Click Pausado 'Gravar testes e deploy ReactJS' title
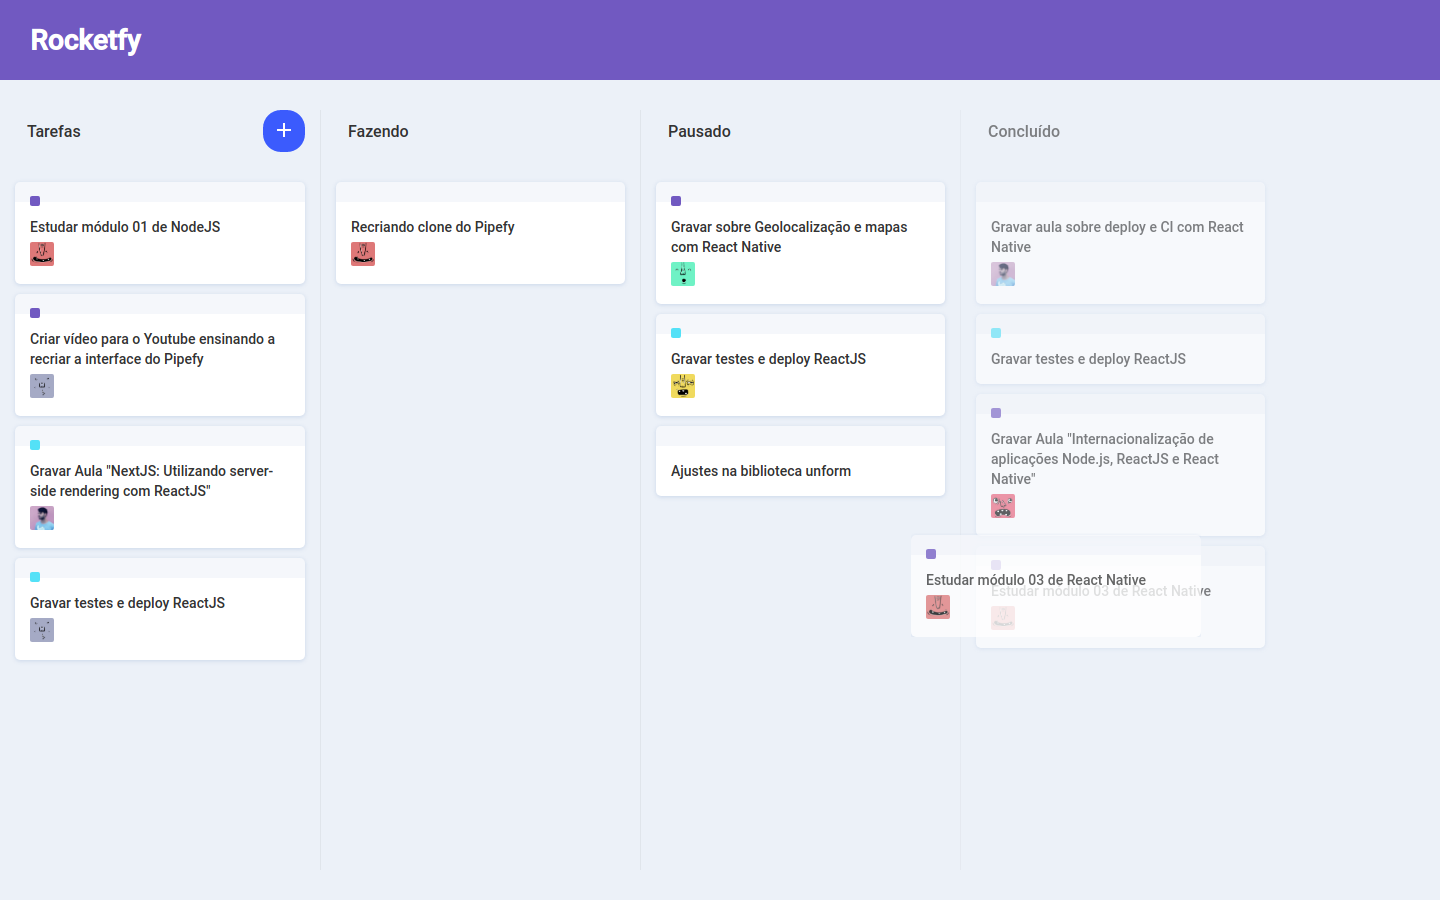This screenshot has height=900, width=1440. [x=768, y=359]
